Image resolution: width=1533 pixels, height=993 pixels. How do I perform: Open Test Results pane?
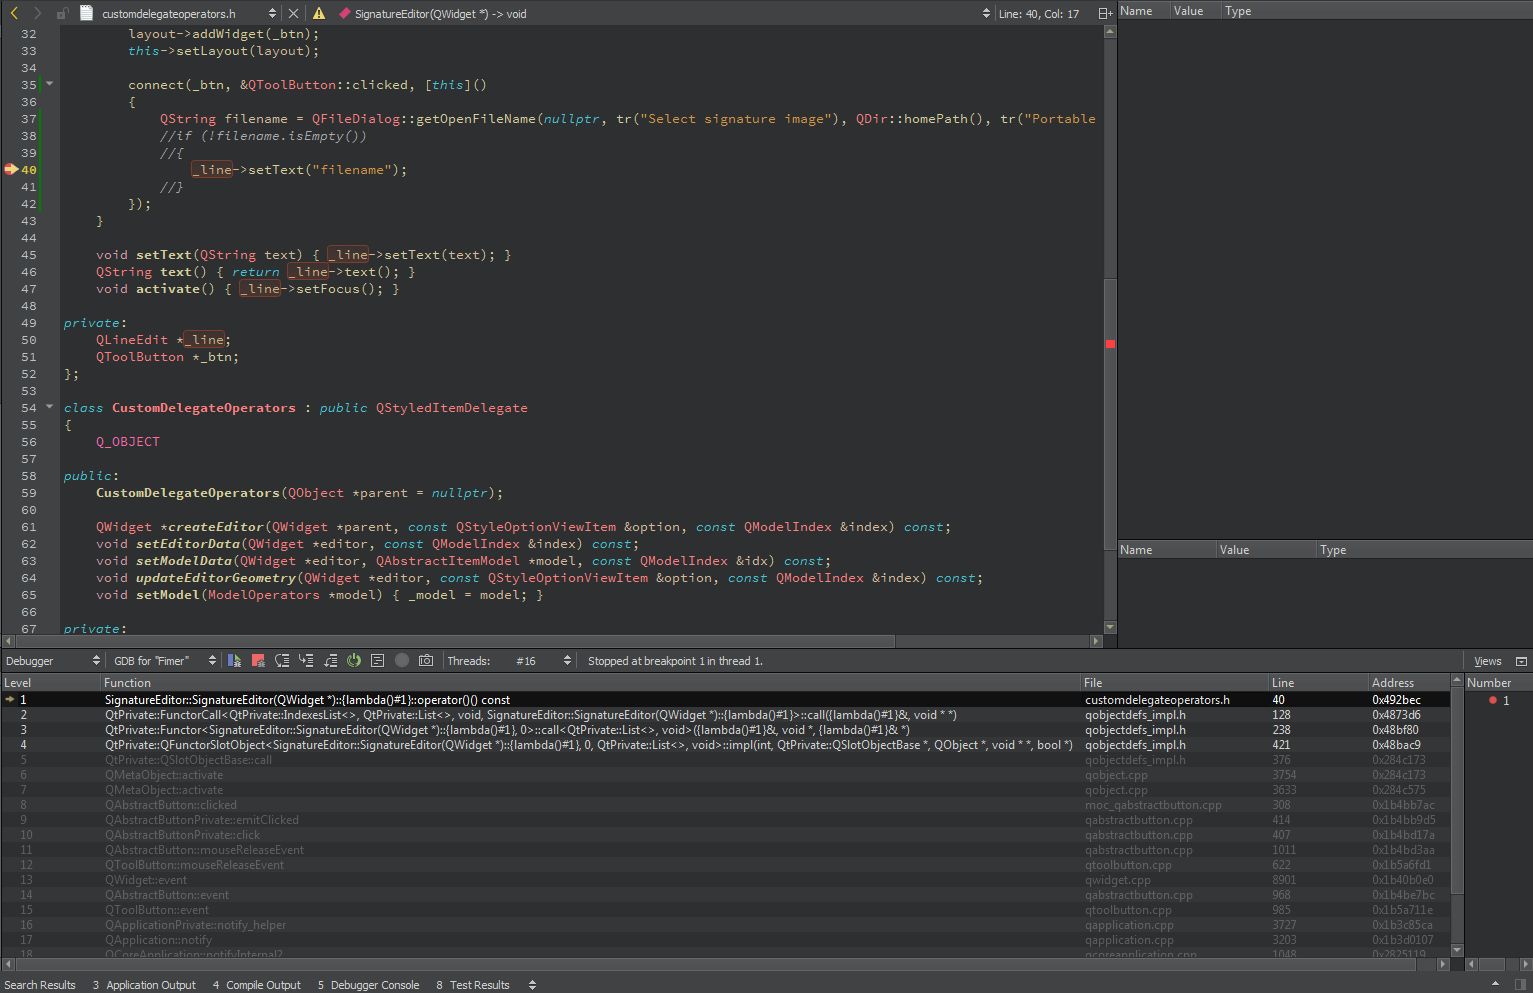472,985
